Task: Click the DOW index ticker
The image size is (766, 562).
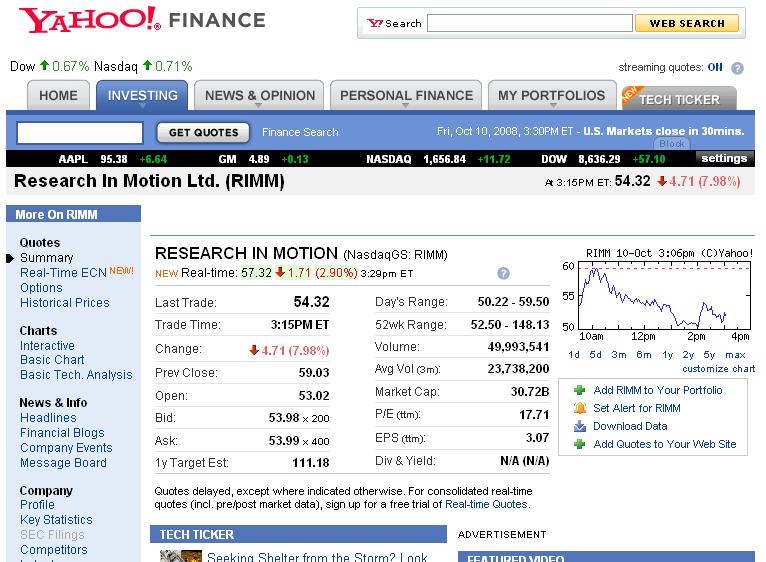Action: click(x=603, y=159)
